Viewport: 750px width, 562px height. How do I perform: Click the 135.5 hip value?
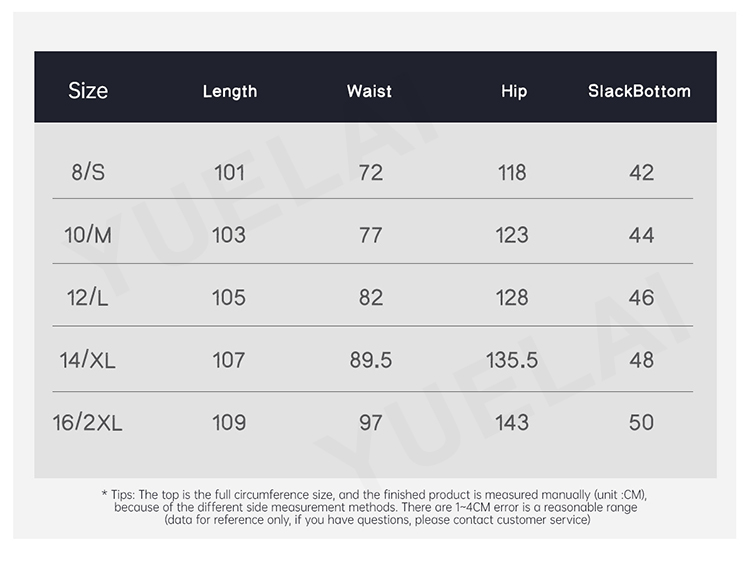tap(512, 360)
